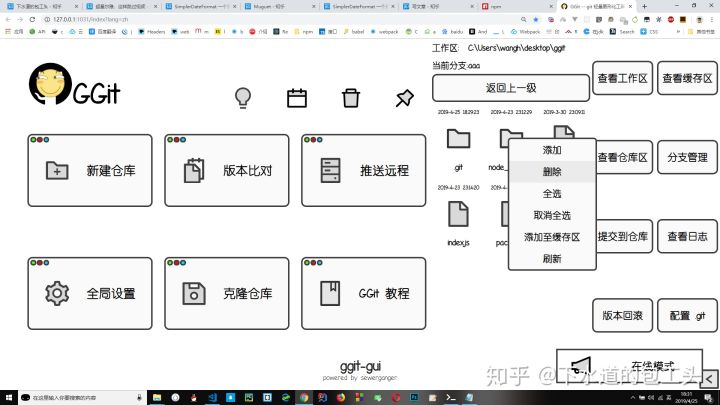Open the Firefox icon in the taskbar
The width and height of the screenshot is (720, 405).
coord(341,397)
